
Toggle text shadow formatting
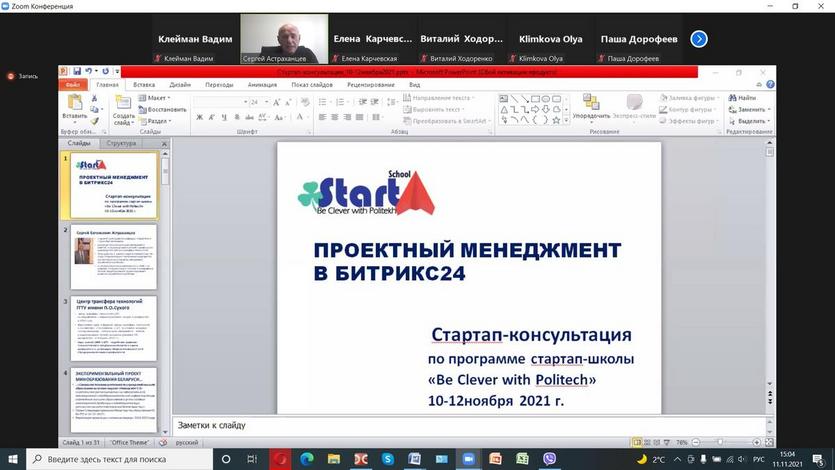tap(237, 117)
